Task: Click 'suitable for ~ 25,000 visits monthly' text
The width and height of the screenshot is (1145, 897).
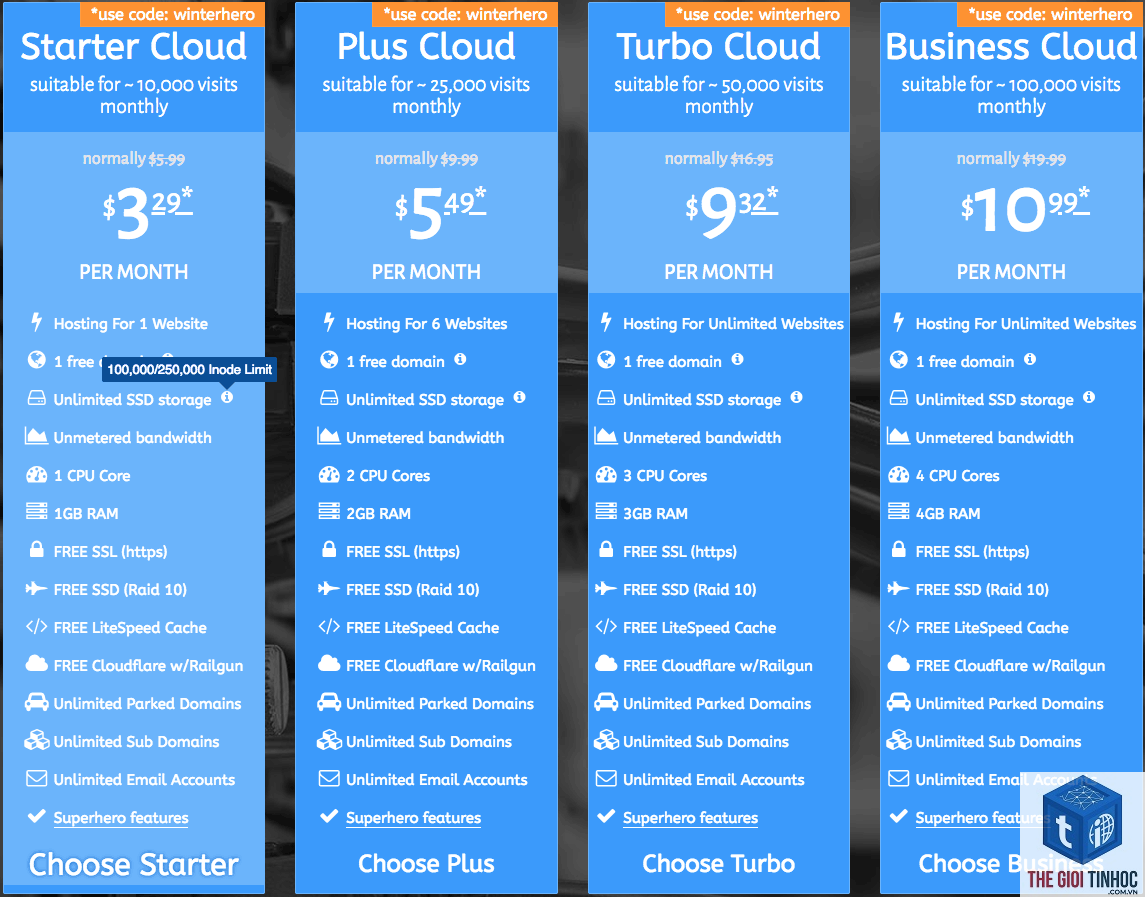Action: tap(426, 95)
